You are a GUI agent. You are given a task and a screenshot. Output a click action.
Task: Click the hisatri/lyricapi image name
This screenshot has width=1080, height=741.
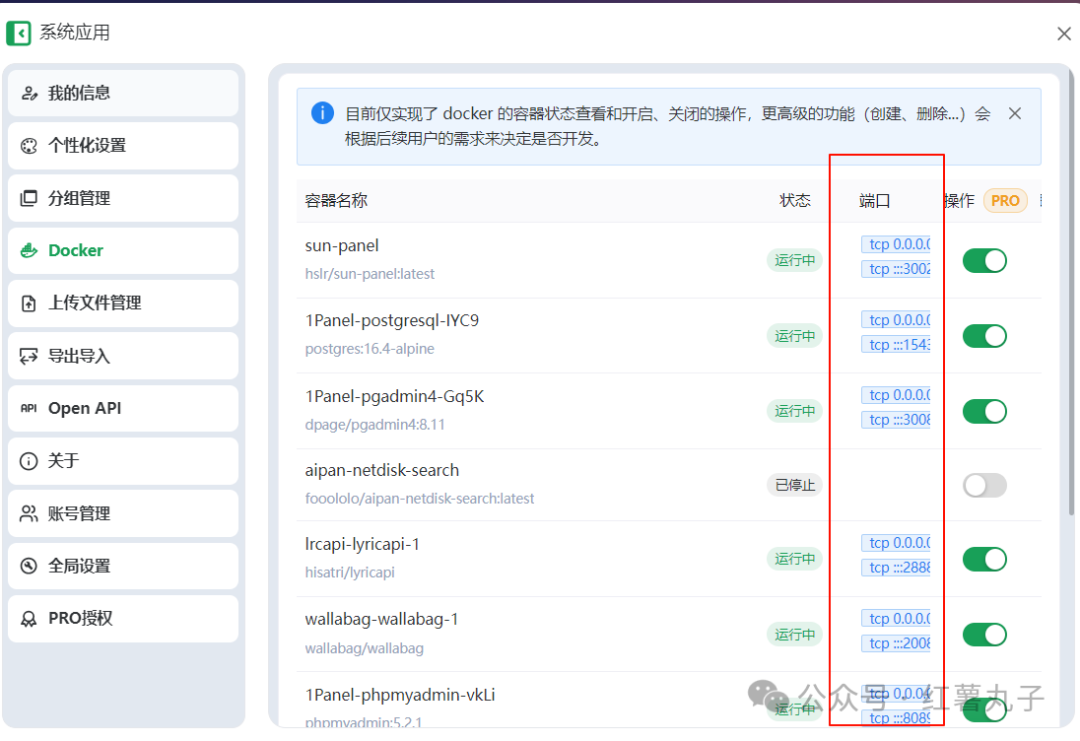(350, 572)
